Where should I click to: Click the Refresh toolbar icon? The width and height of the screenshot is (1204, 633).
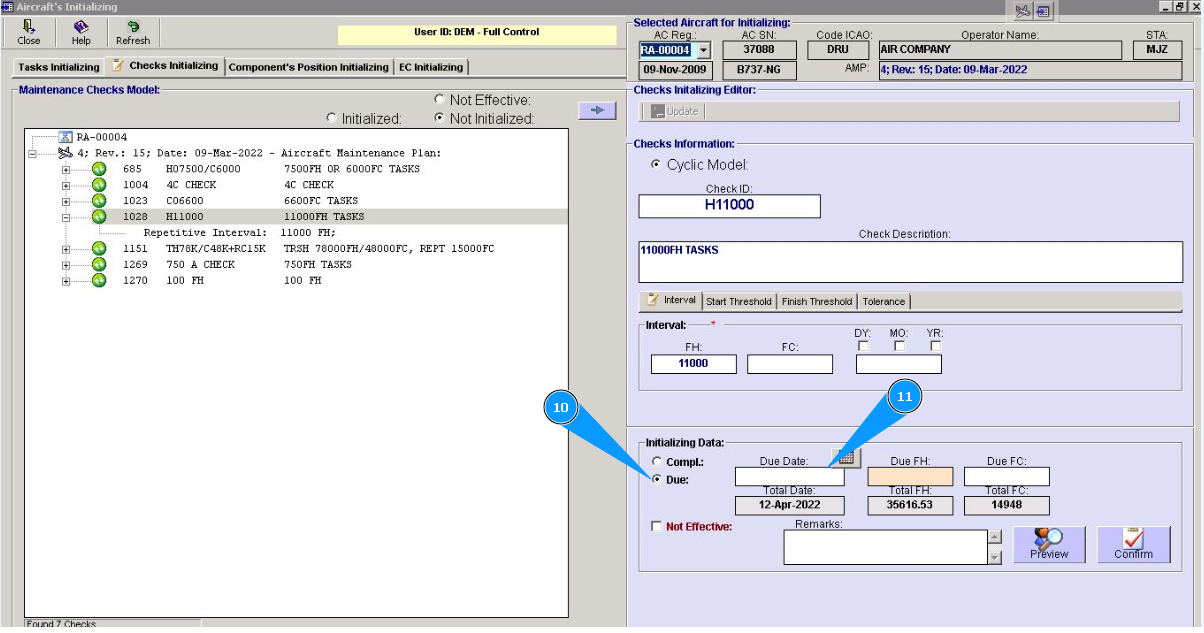[x=132, y=32]
